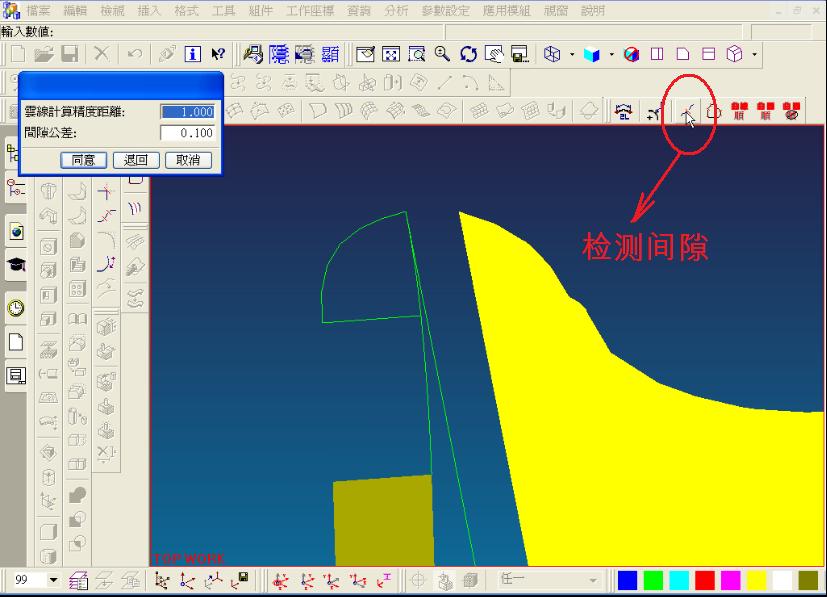
Task: Open the 插入 menu
Action: [x=149, y=11]
